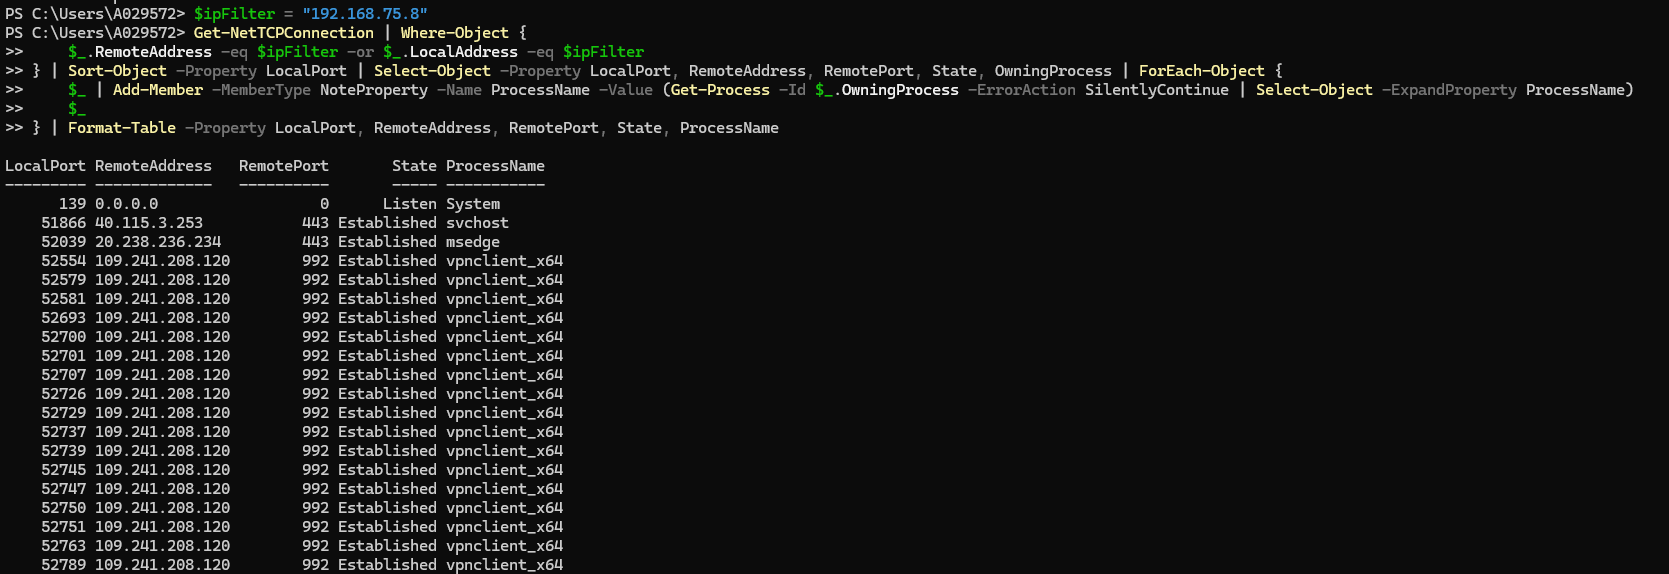Click the RemotePort column header in output
1669x574 pixels.
(x=283, y=166)
